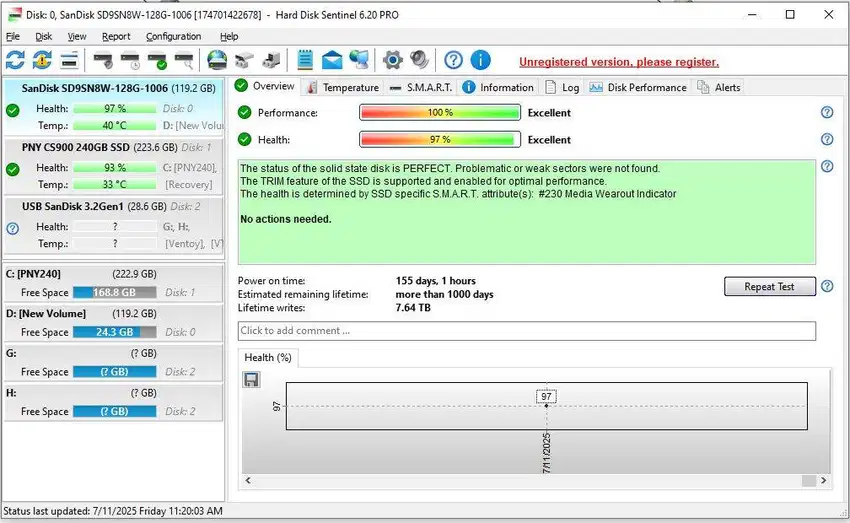Viewport: 850px width, 523px height.
Task: Click the globe-over-disk toolbar icon
Action: 217,60
